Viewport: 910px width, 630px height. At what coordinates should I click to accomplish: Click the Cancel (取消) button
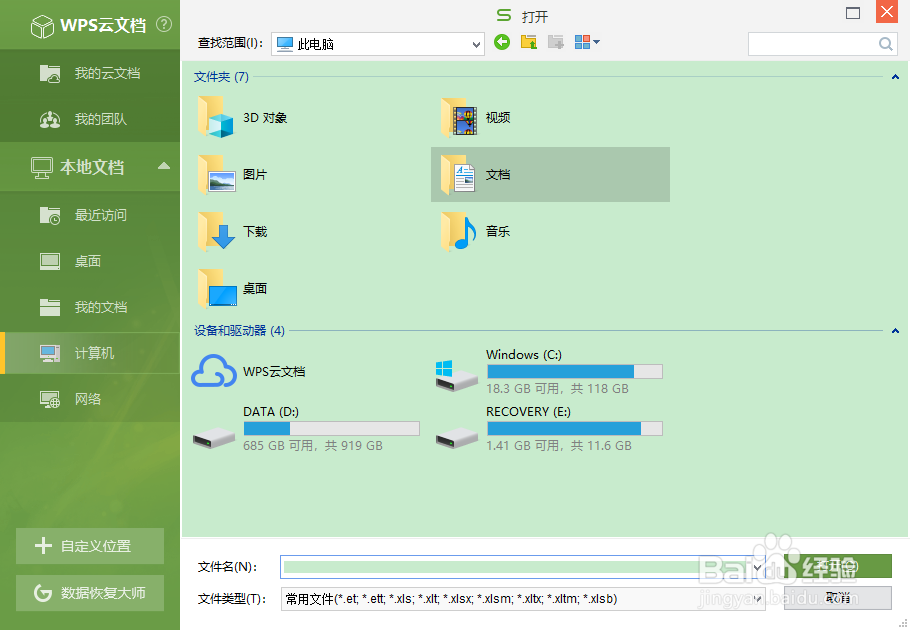(837, 598)
